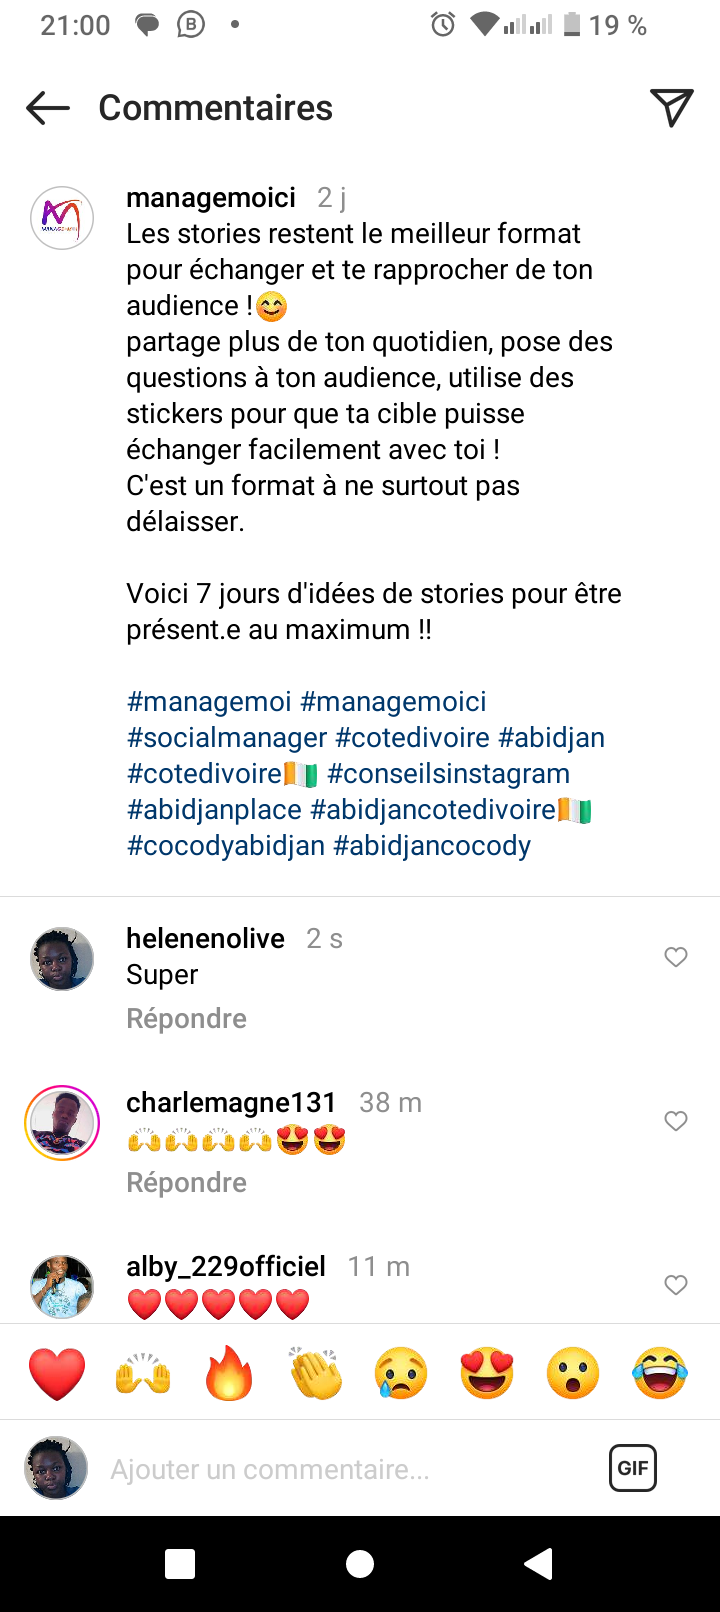This screenshot has width=720, height=1612.
Task: Like helenenolive's comment
Action: pyautogui.click(x=676, y=957)
